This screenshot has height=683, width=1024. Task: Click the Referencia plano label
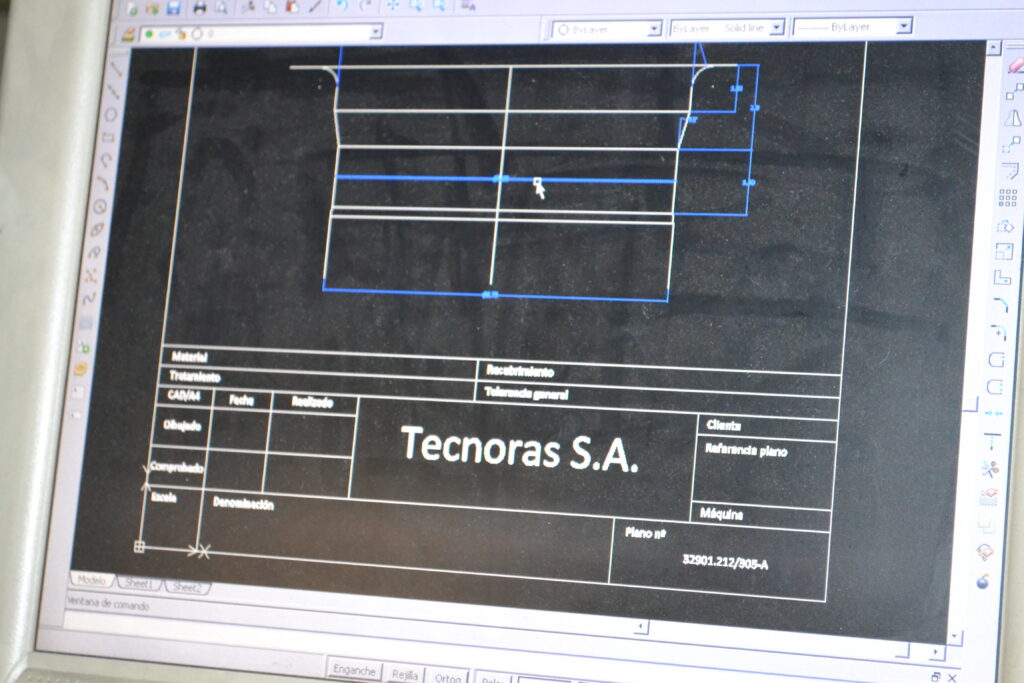pyautogui.click(x=746, y=450)
